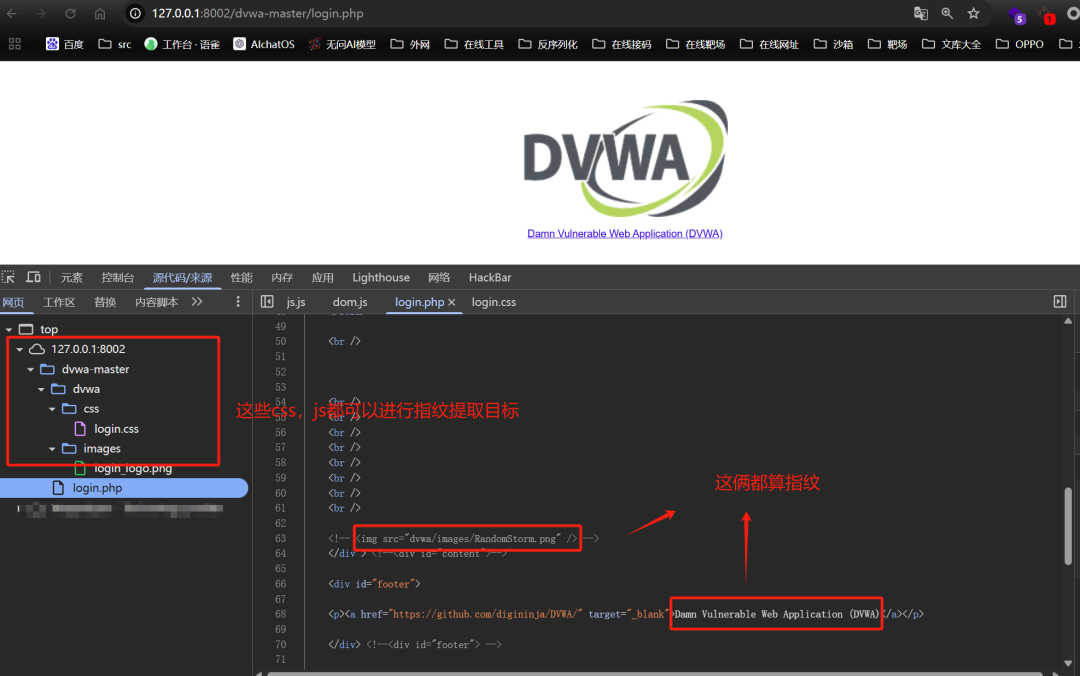Open the AIchatOS bookmark
This screenshot has height=676, width=1080.
pos(264,44)
